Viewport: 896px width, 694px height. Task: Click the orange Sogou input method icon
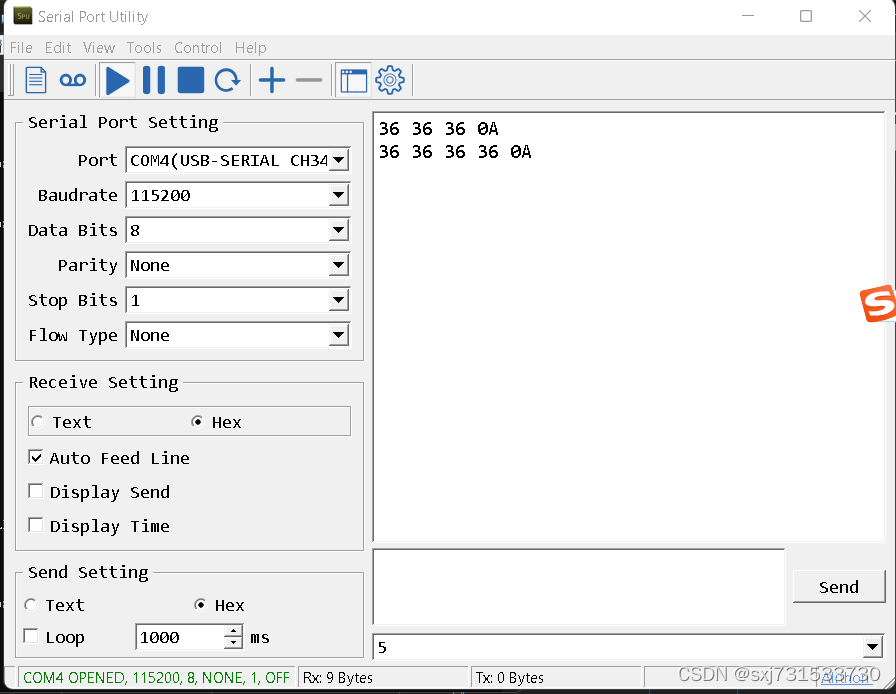pos(878,303)
